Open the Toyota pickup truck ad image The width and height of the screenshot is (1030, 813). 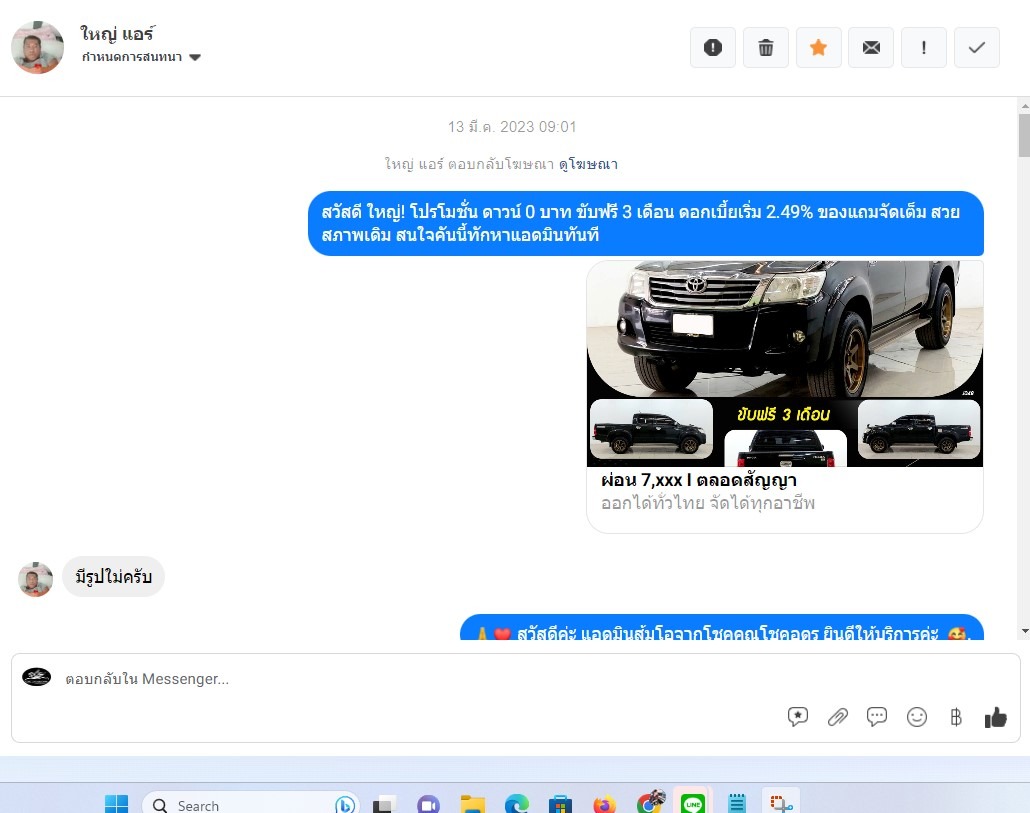[784, 364]
